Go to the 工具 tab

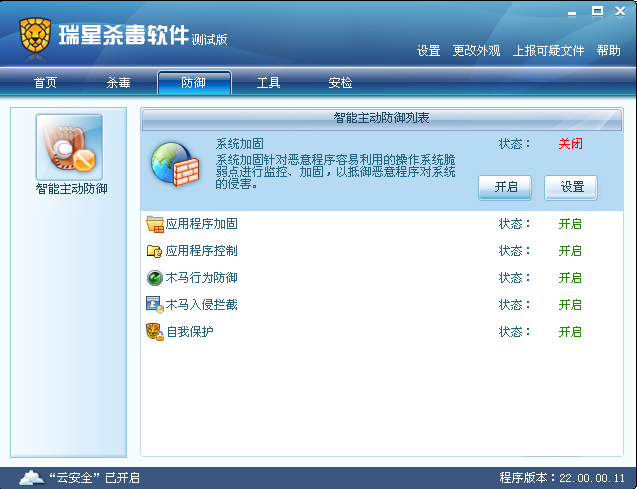(269, 83)
